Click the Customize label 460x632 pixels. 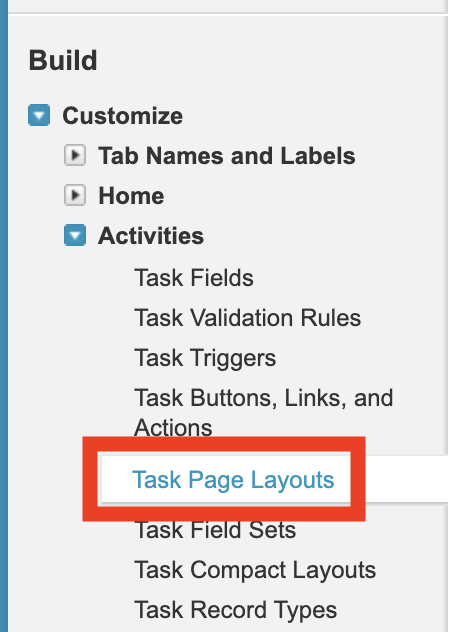(123, 116)
